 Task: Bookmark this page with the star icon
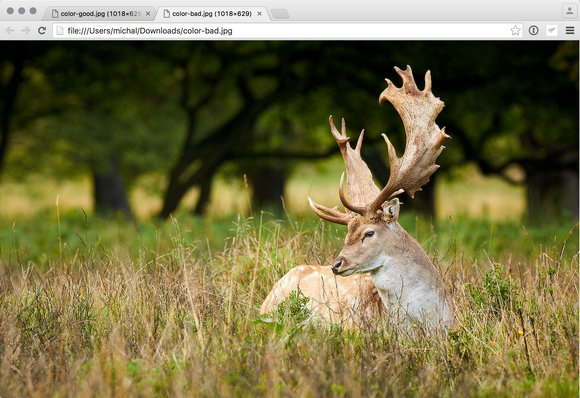[x=515, y=30]
